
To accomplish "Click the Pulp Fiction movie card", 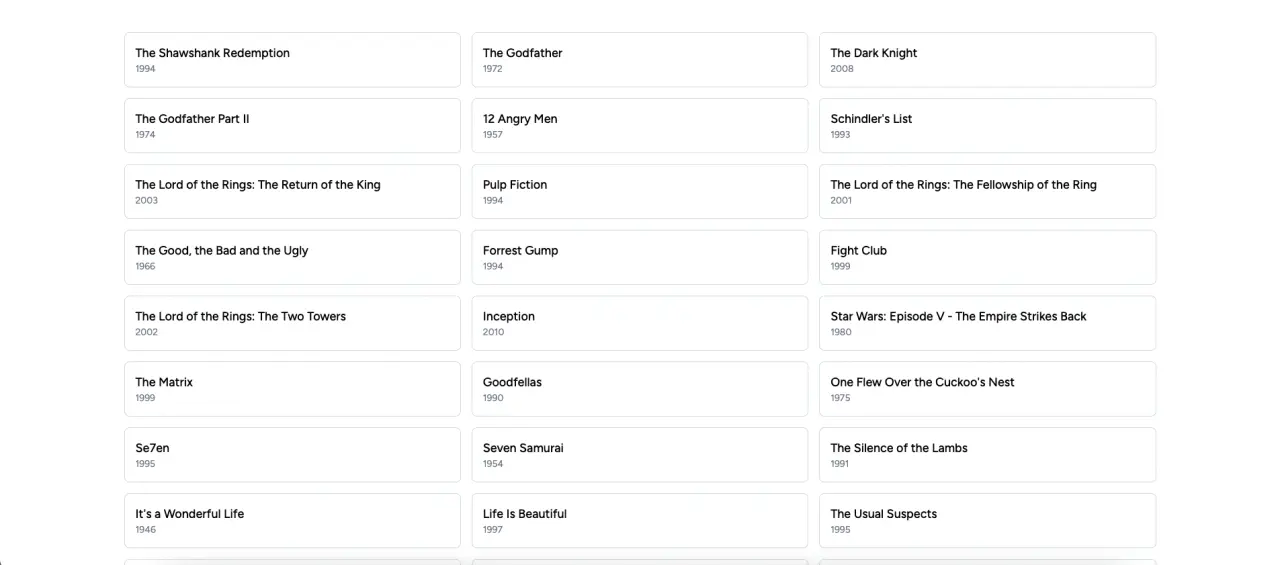I will pos(639,192).
